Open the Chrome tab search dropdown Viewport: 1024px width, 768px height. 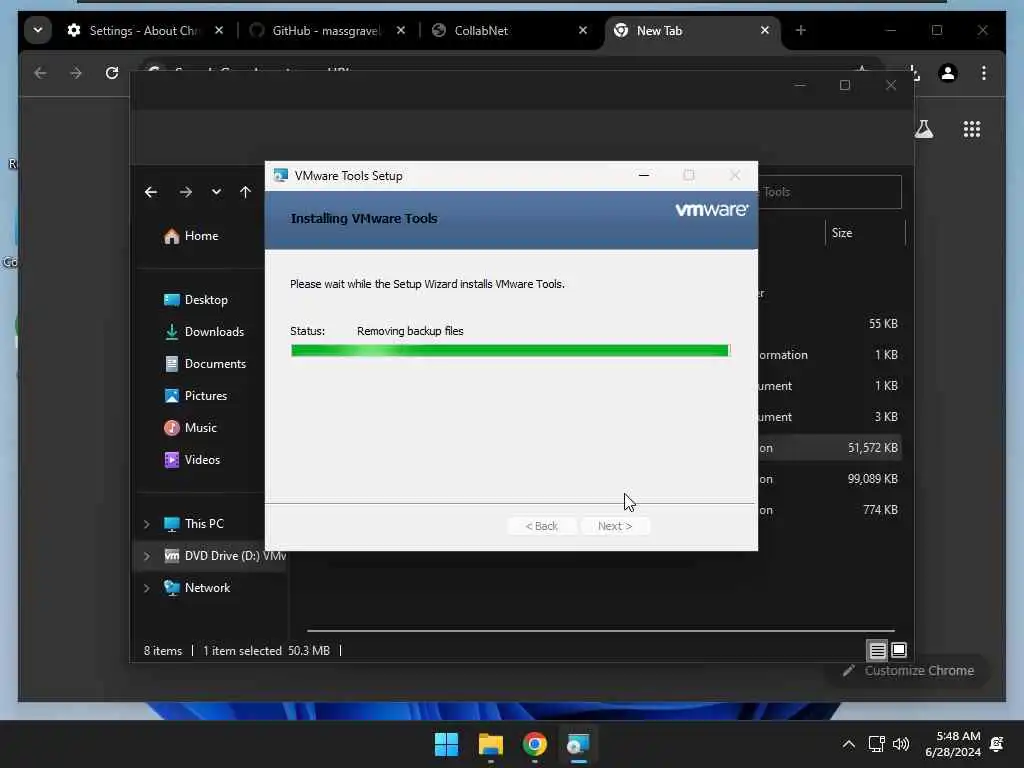click(38, 30)
